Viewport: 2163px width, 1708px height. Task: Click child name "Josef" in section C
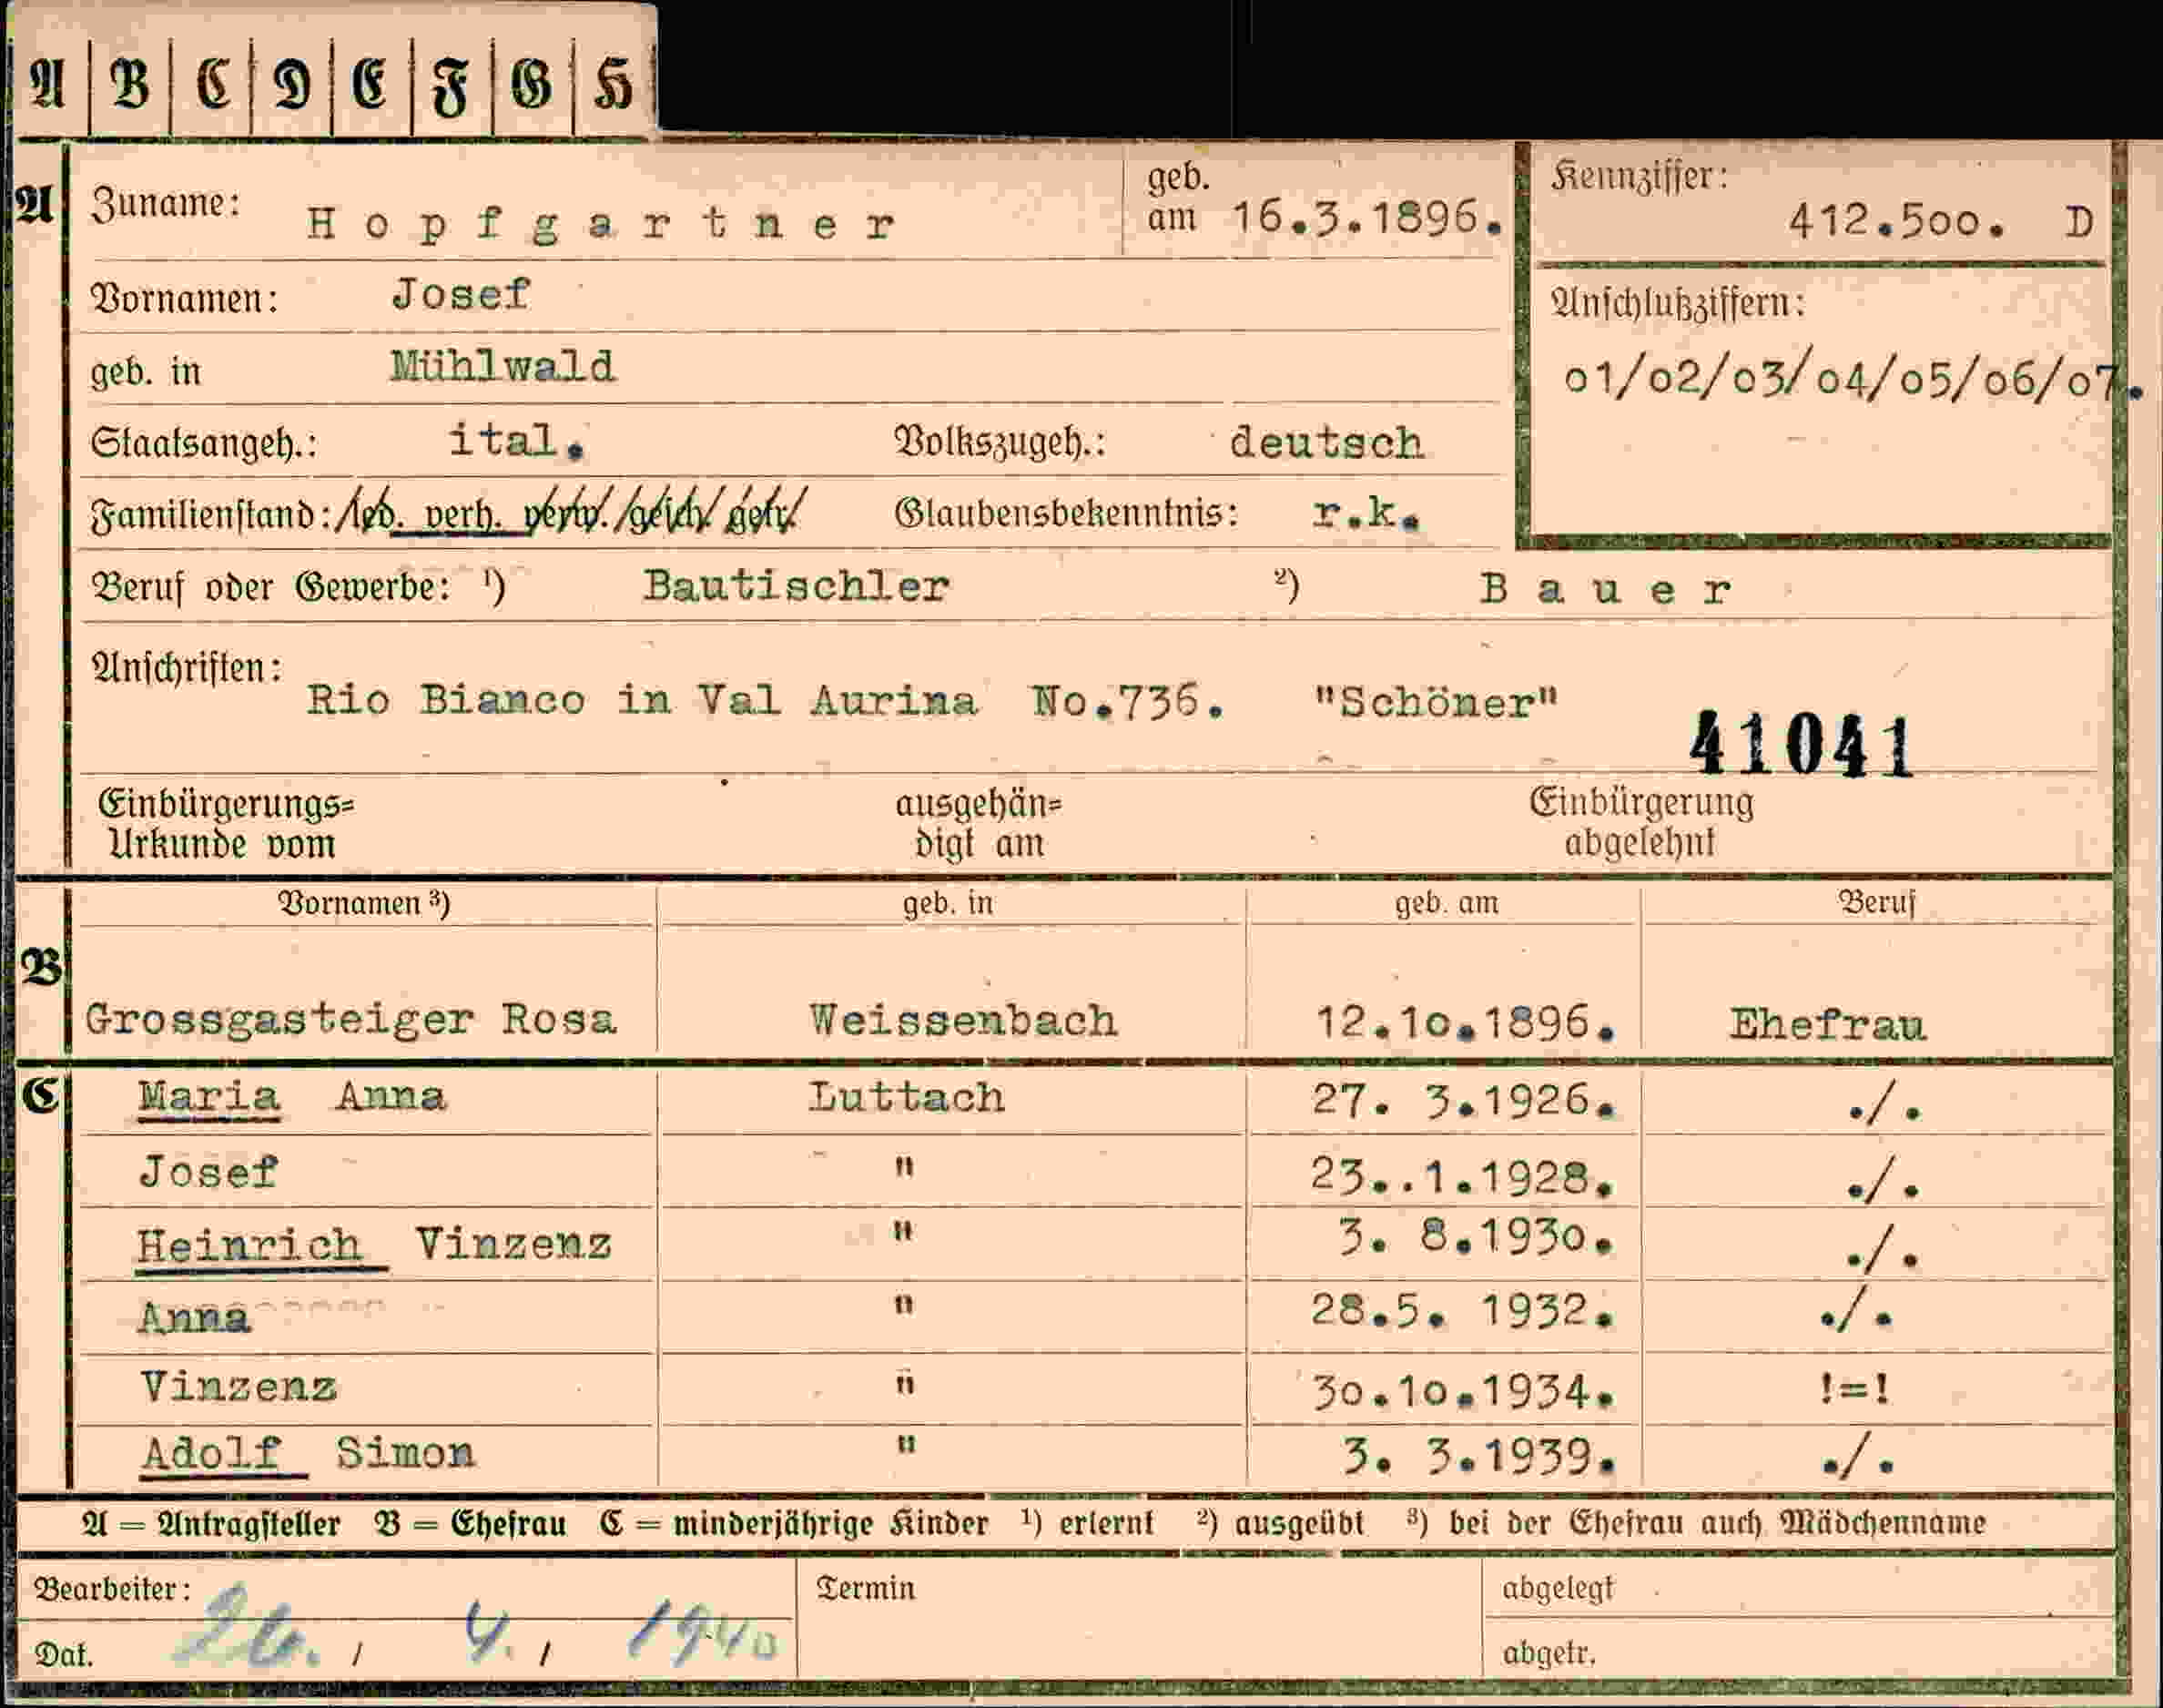tap(208, 1171)
